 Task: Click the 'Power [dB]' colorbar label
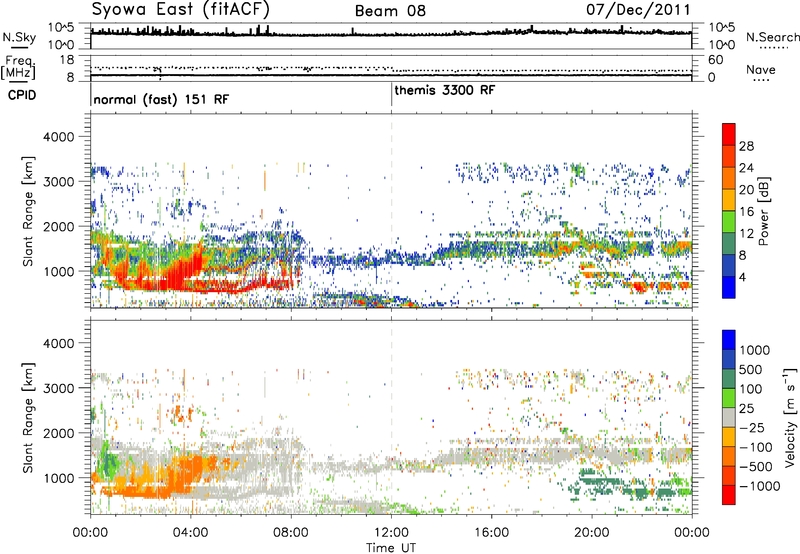763,211
